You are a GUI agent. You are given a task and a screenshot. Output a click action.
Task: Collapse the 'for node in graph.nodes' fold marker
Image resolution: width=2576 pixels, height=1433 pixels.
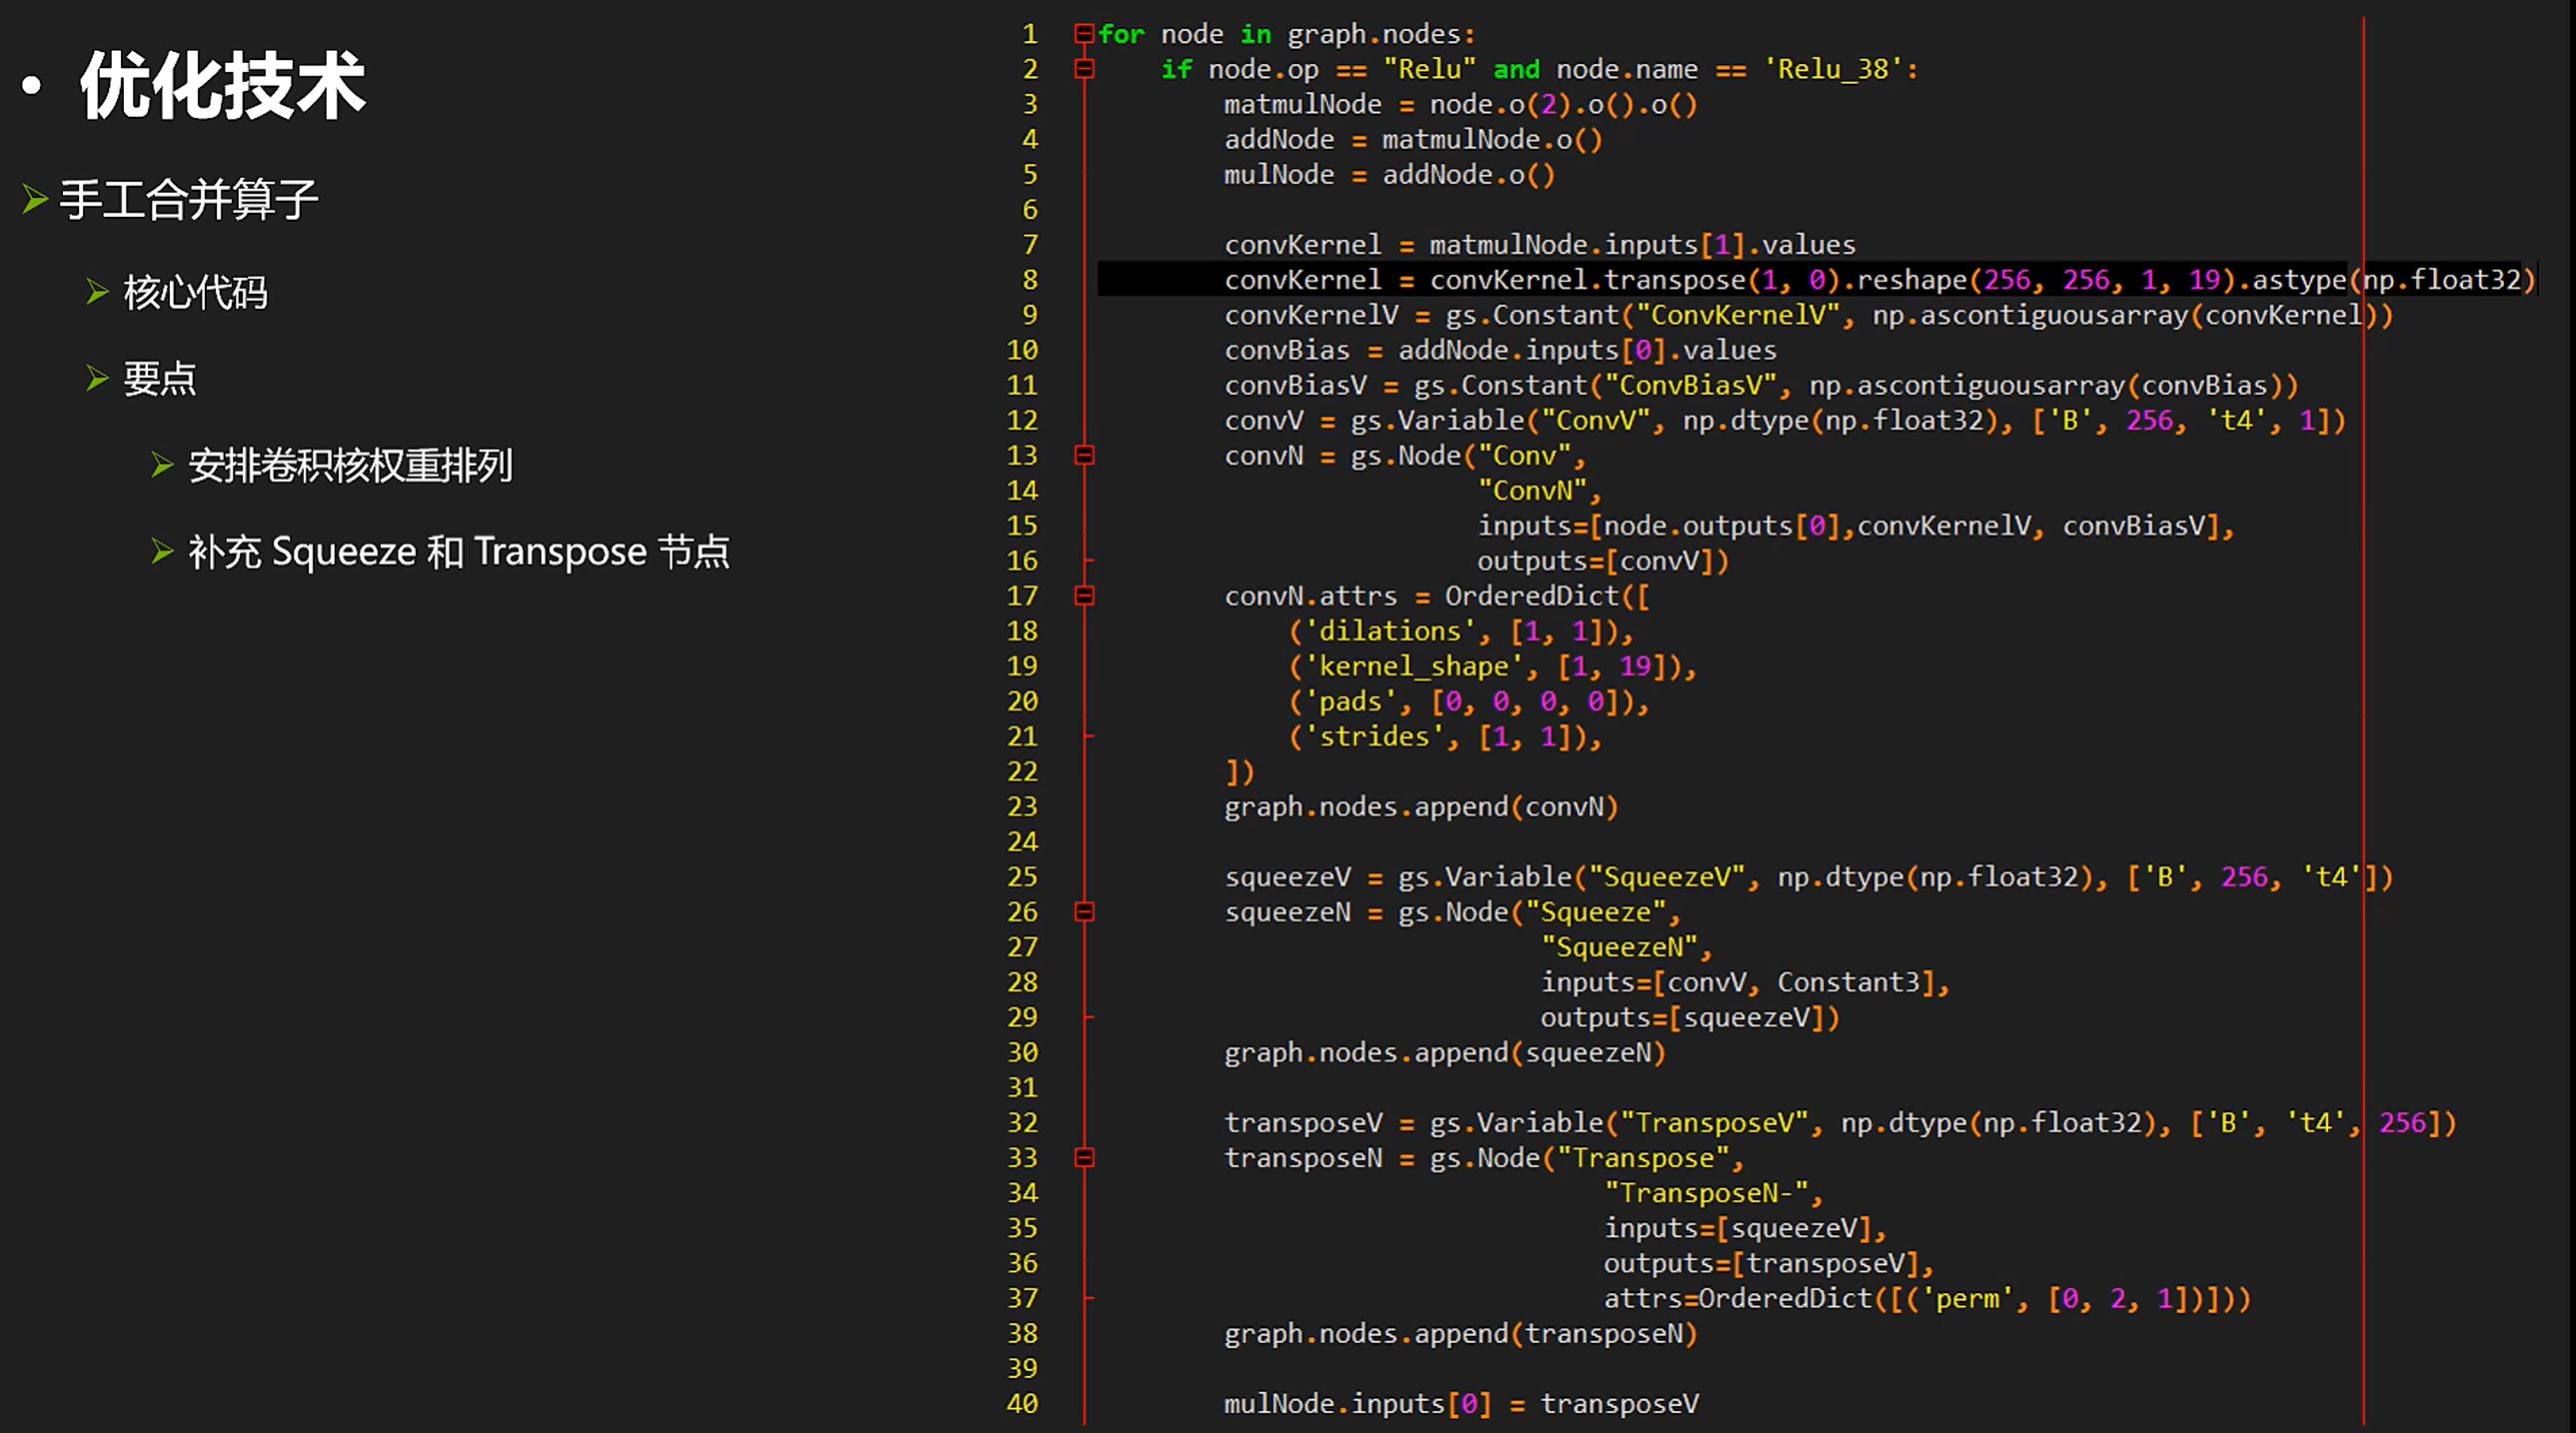1083,34
